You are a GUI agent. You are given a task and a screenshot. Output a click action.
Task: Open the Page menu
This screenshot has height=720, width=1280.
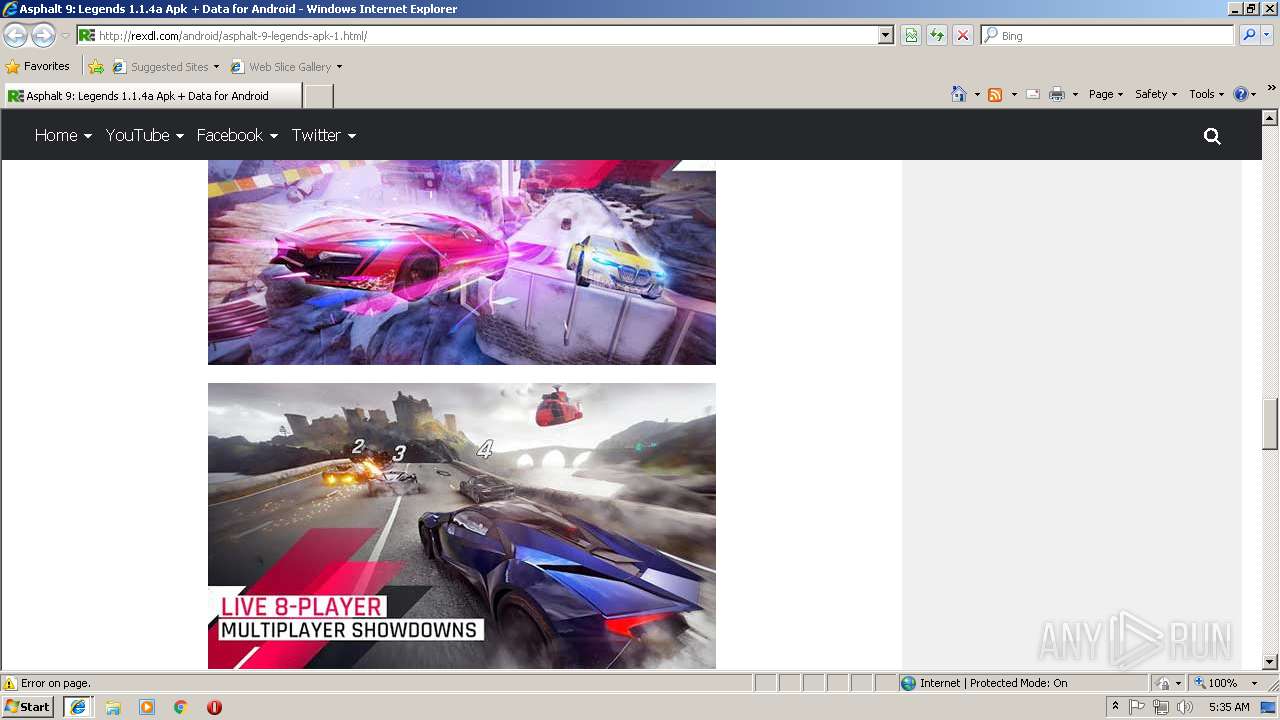[1105, 94]
